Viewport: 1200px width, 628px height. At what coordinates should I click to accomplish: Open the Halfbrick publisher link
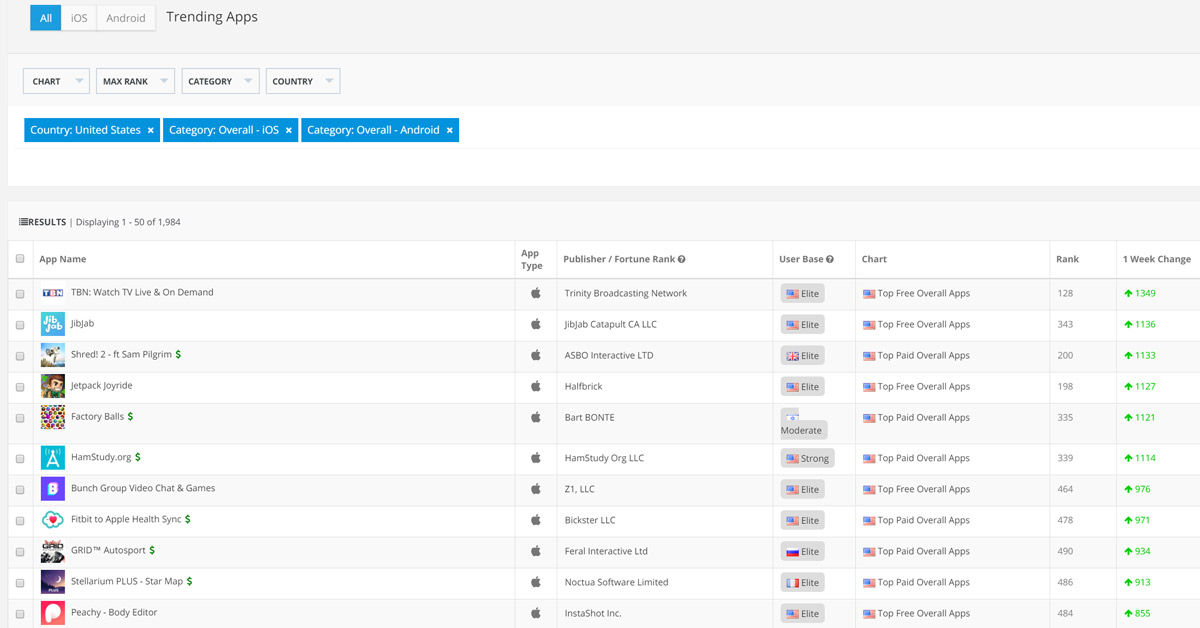(x=584, y=386)
